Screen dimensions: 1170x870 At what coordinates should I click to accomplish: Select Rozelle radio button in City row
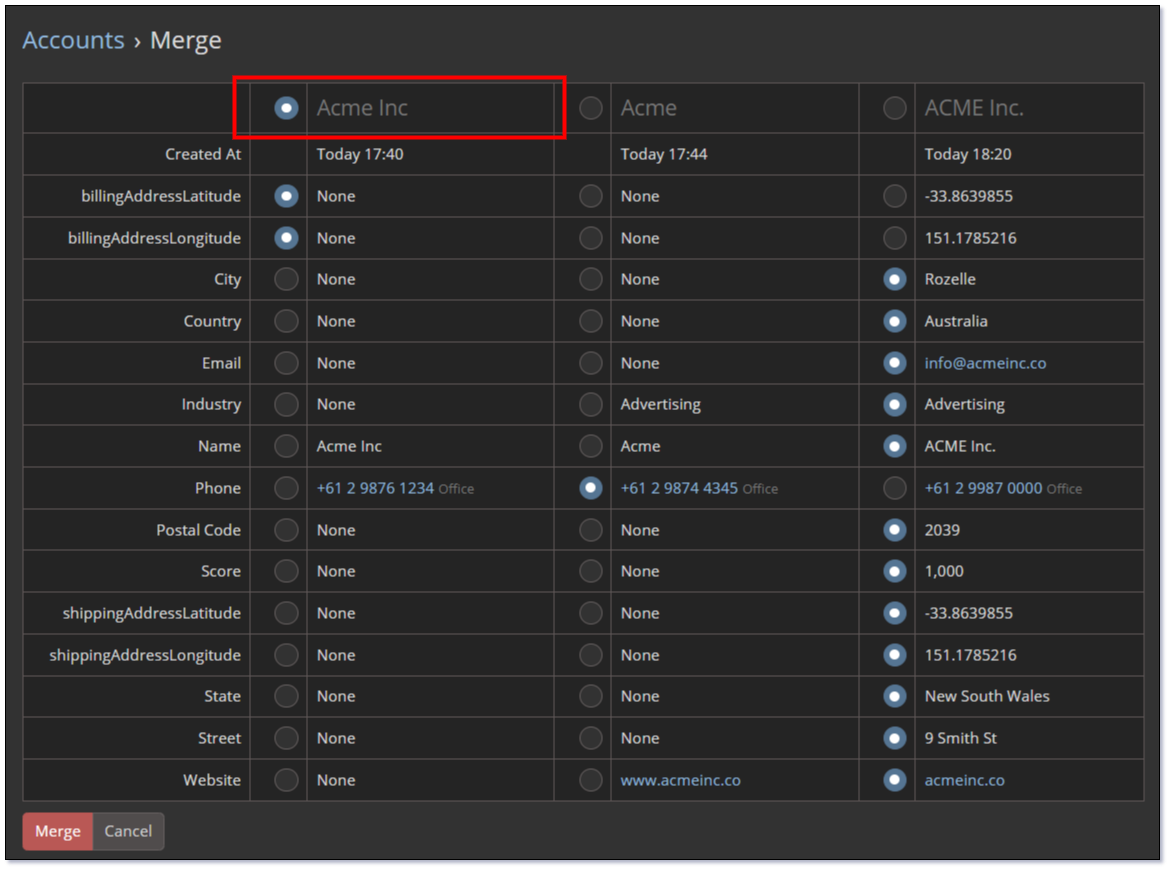(x=894, y=279)
